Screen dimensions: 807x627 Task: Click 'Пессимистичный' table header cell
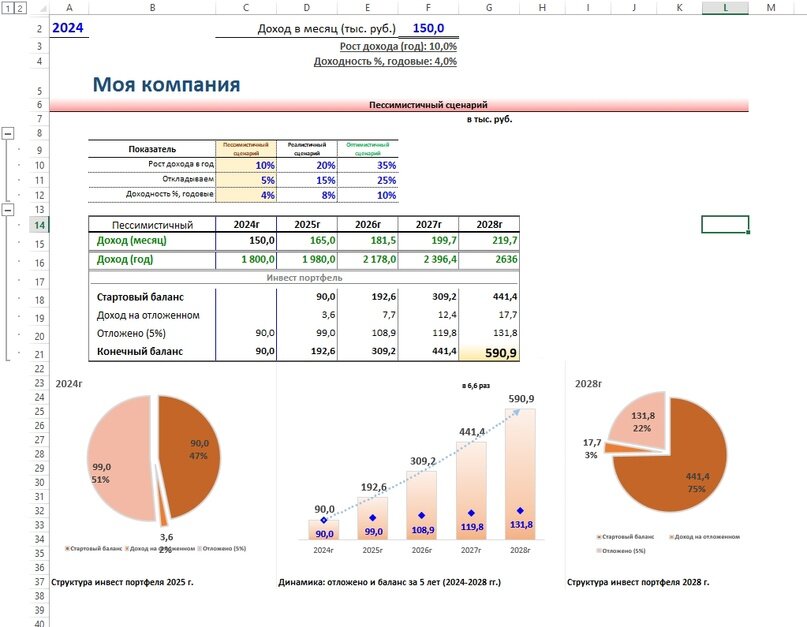(x=152, y=224)
